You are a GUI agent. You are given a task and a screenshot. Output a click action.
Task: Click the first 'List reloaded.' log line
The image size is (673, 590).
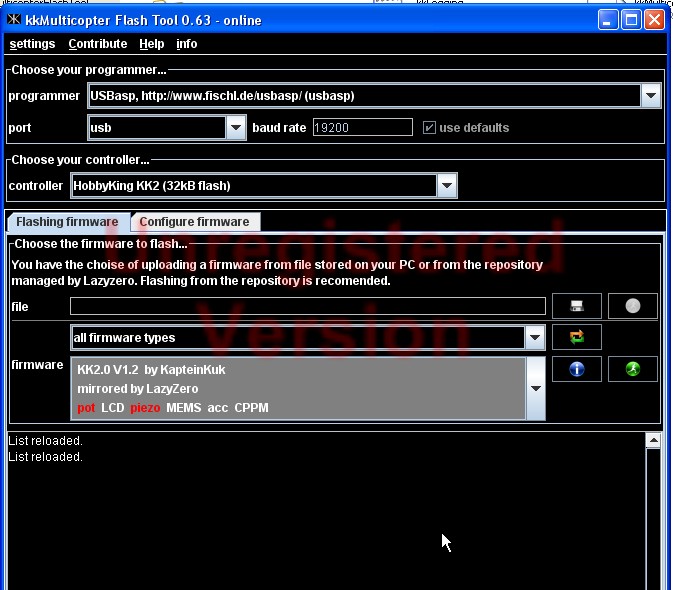pyautogui.click(x=45, y=441)
